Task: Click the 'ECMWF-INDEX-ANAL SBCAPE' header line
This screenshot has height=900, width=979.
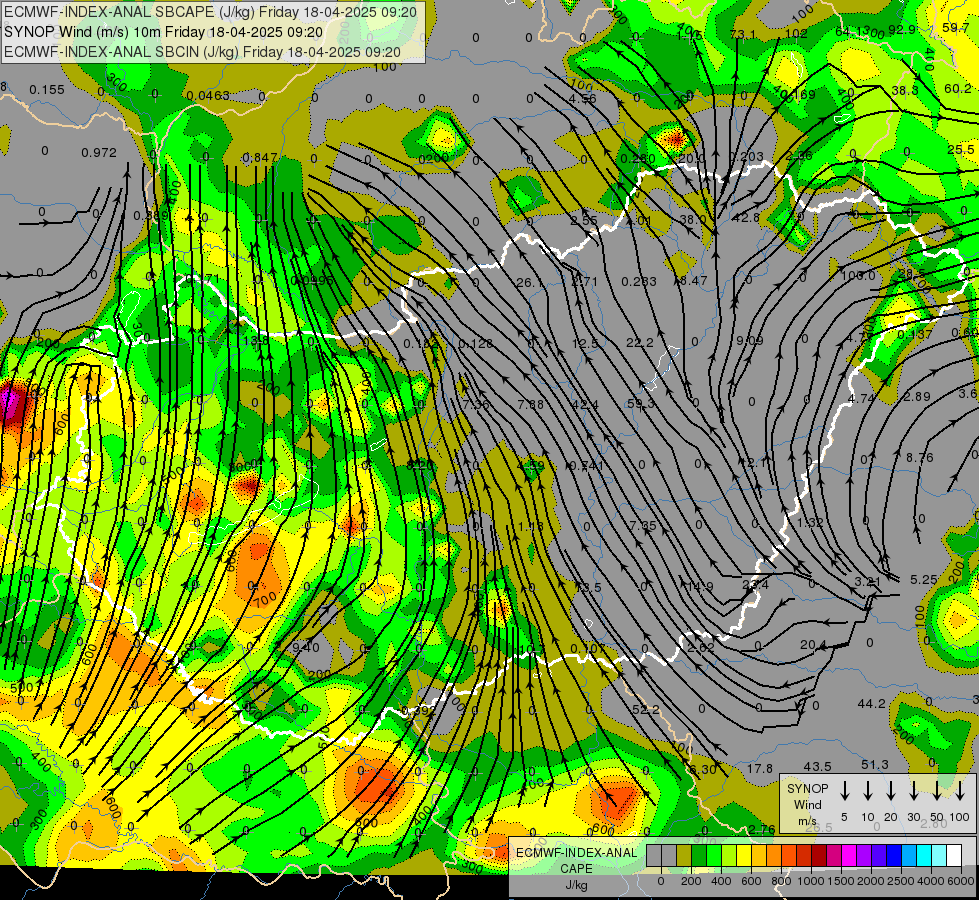Action: [210, 12]
